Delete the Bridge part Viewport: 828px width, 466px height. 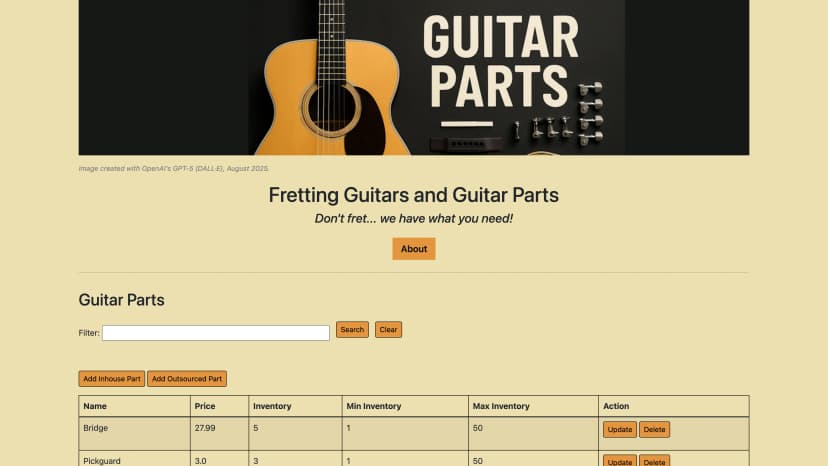click(654, 430)
